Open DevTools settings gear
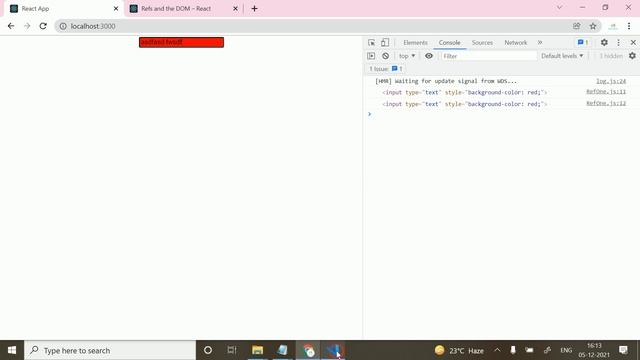This screenshot has width=640, height=360. pyautogui.click(x=604, y=42)
